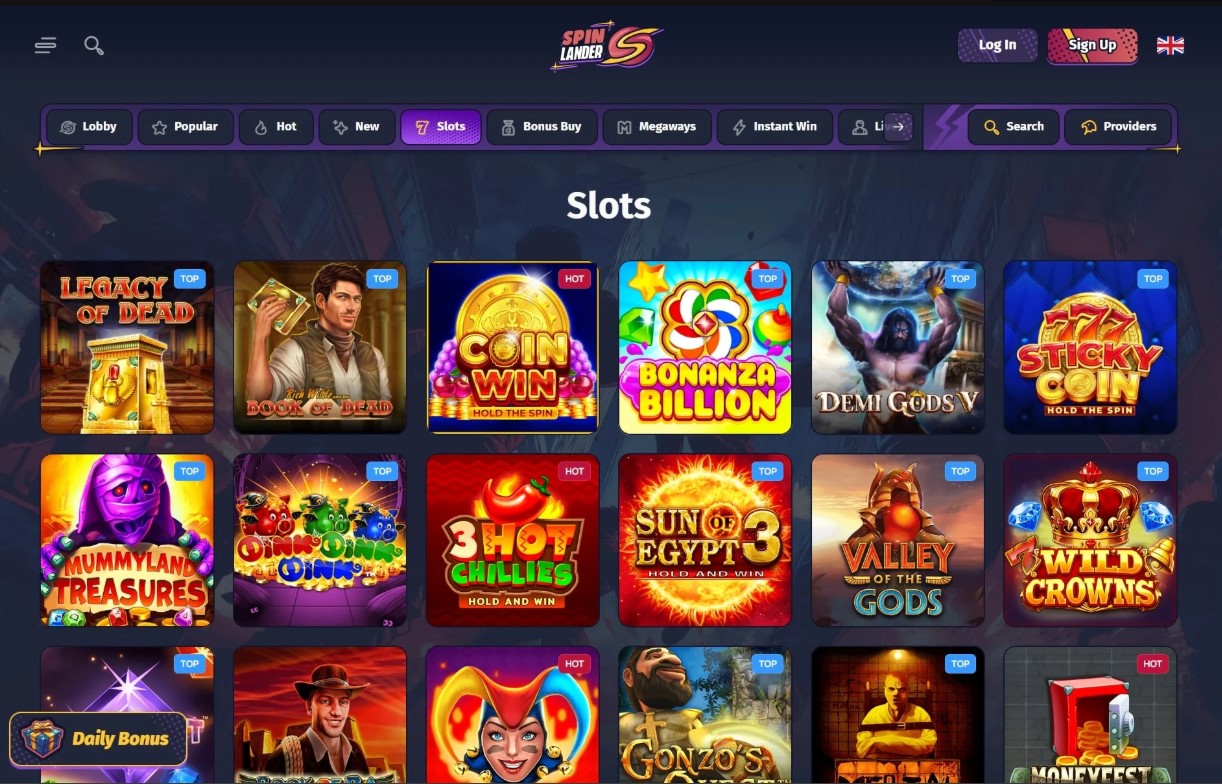This screenshot has height=784, width=1222.
Task: Open the Hot games category
Action: (x=275, y=127)
